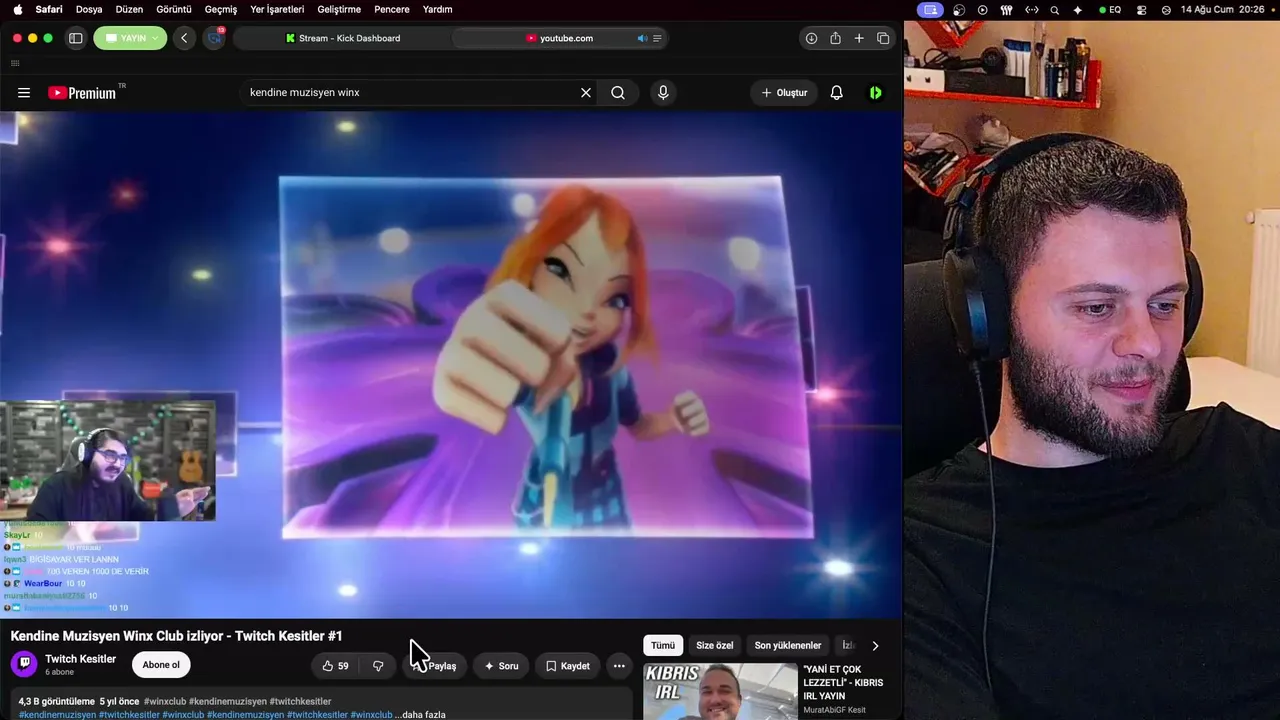
Task: Open the Twitch Kesitler channel name link
Action: tap(81, 659)
